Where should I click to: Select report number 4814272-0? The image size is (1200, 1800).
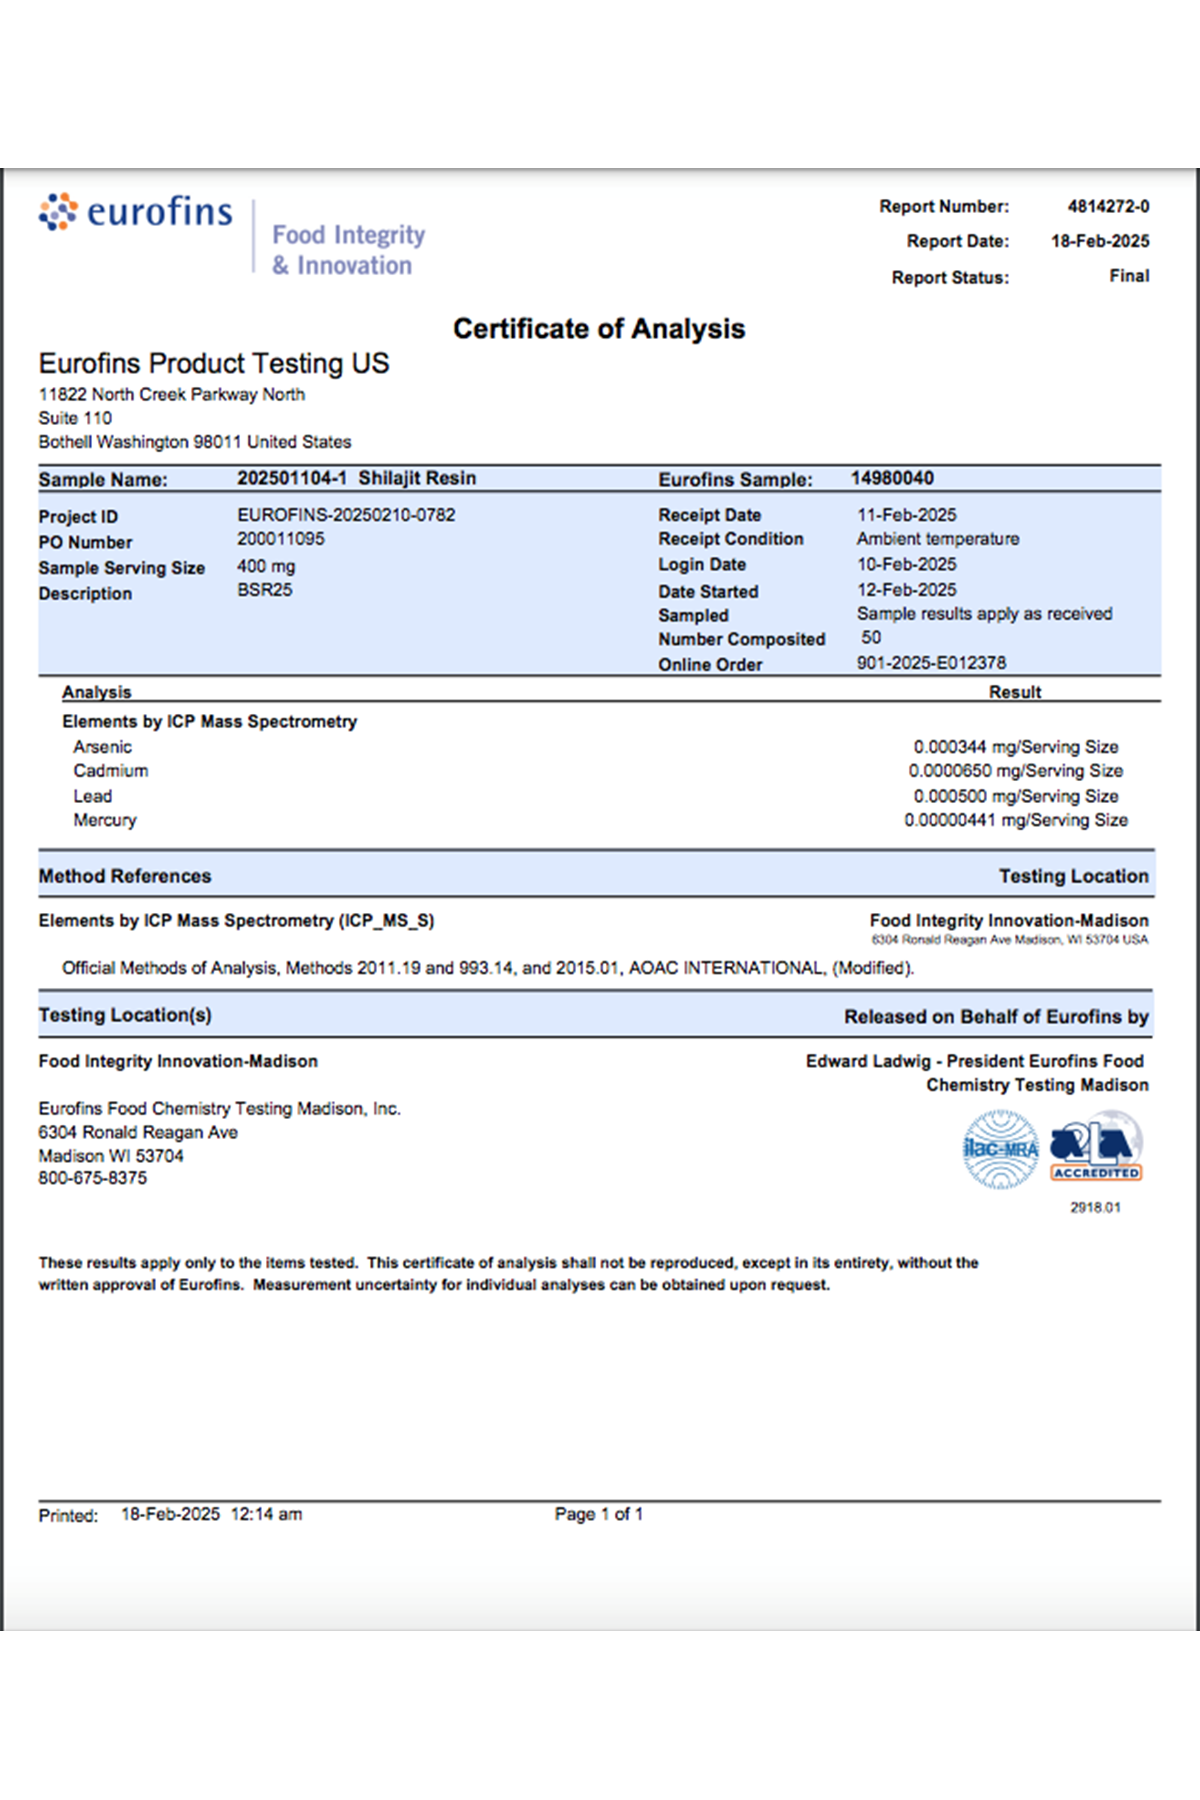click(1108, 207)
